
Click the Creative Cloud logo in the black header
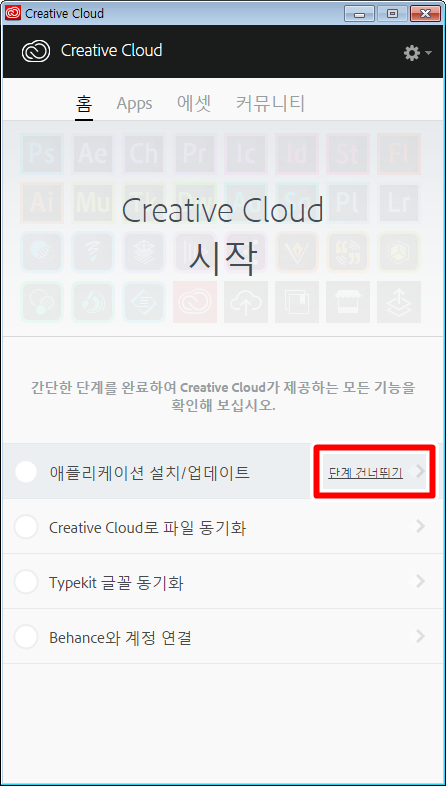36,51
